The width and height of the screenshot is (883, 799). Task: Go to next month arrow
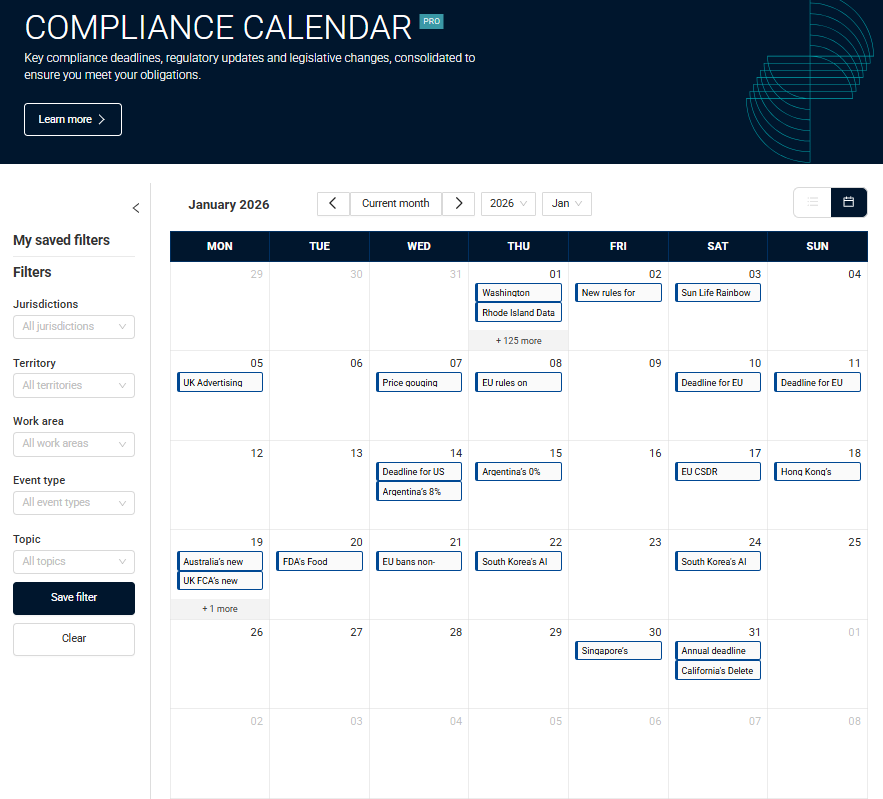[x=458, y=203]
